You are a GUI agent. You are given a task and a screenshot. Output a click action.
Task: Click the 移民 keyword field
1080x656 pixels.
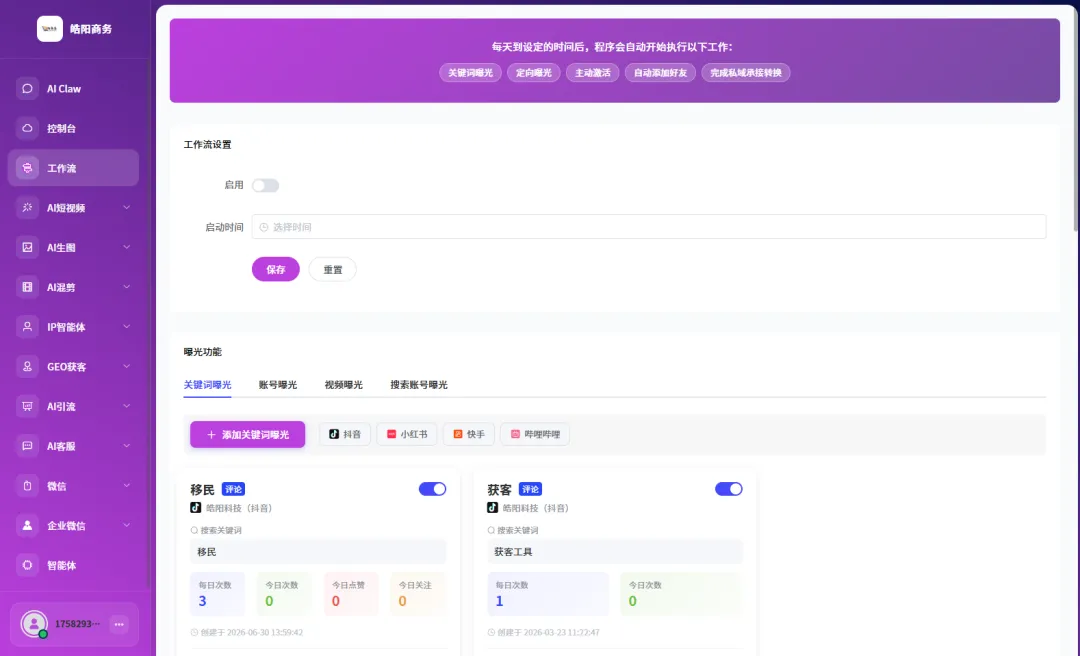pos(318,552)
